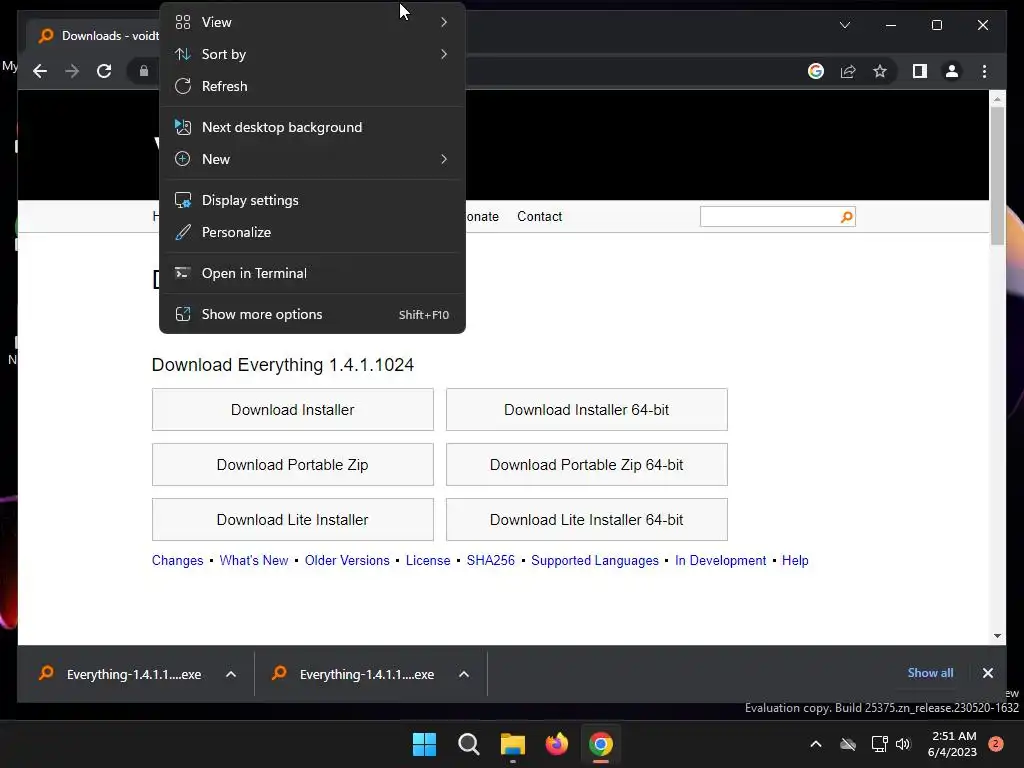1024x768 pixels.
Task: Open first Everything-1.4.1.1 exe download
Action: coord(134,674)
